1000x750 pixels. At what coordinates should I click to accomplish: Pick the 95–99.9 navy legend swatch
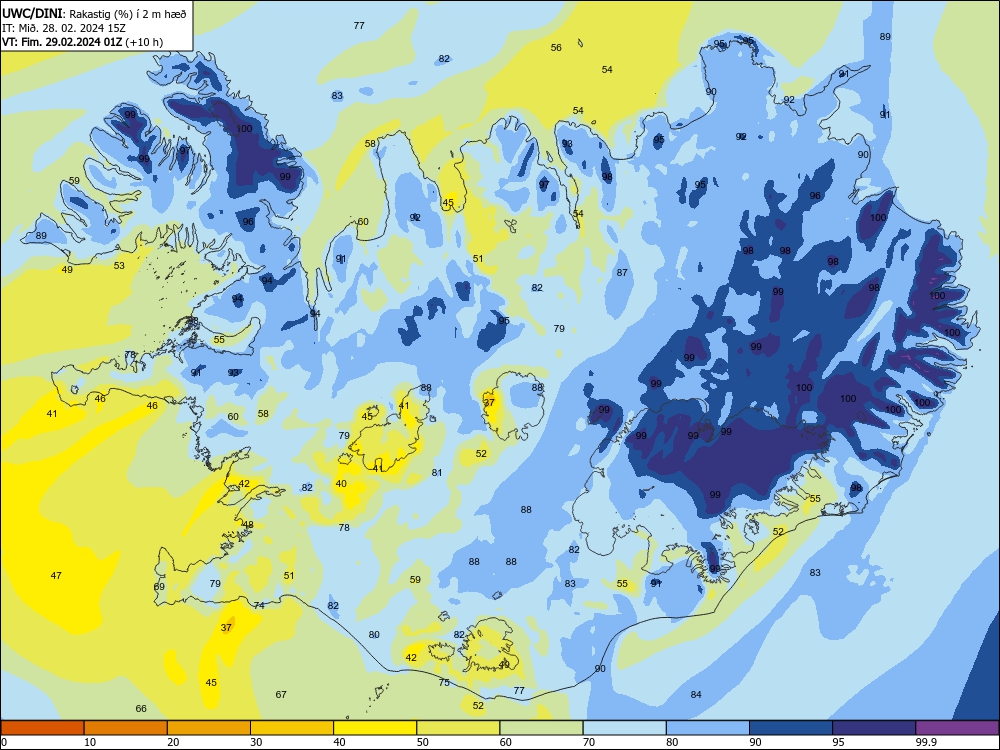coord(874,728)
